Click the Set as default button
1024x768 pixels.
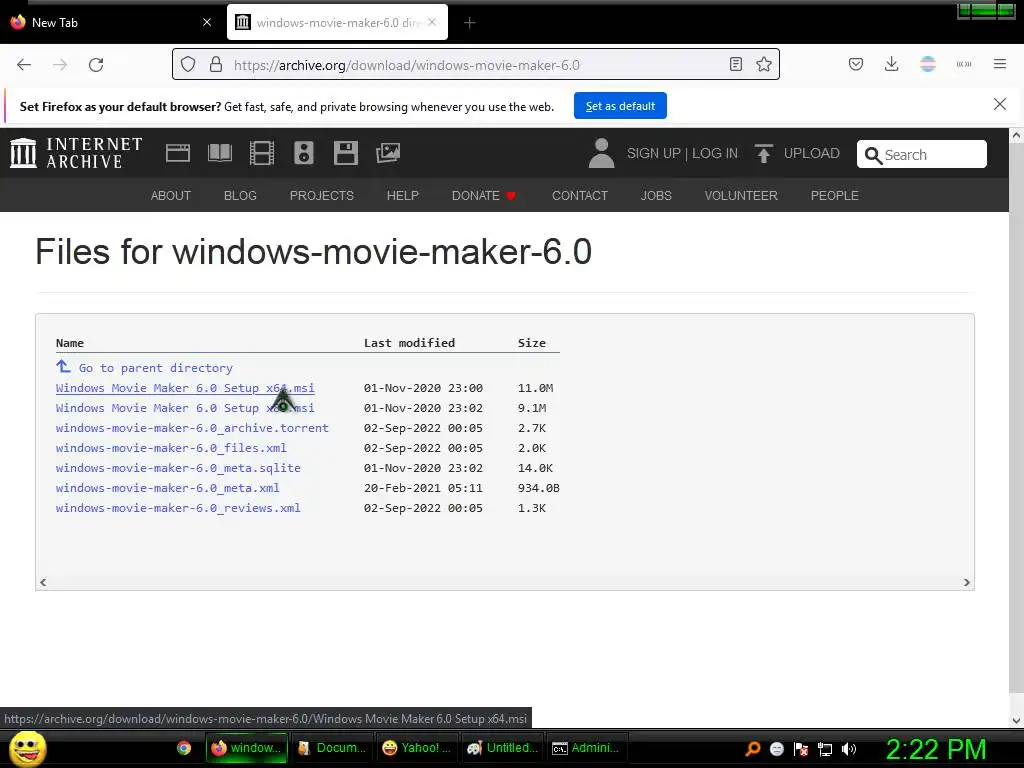(x=620, y=106)
